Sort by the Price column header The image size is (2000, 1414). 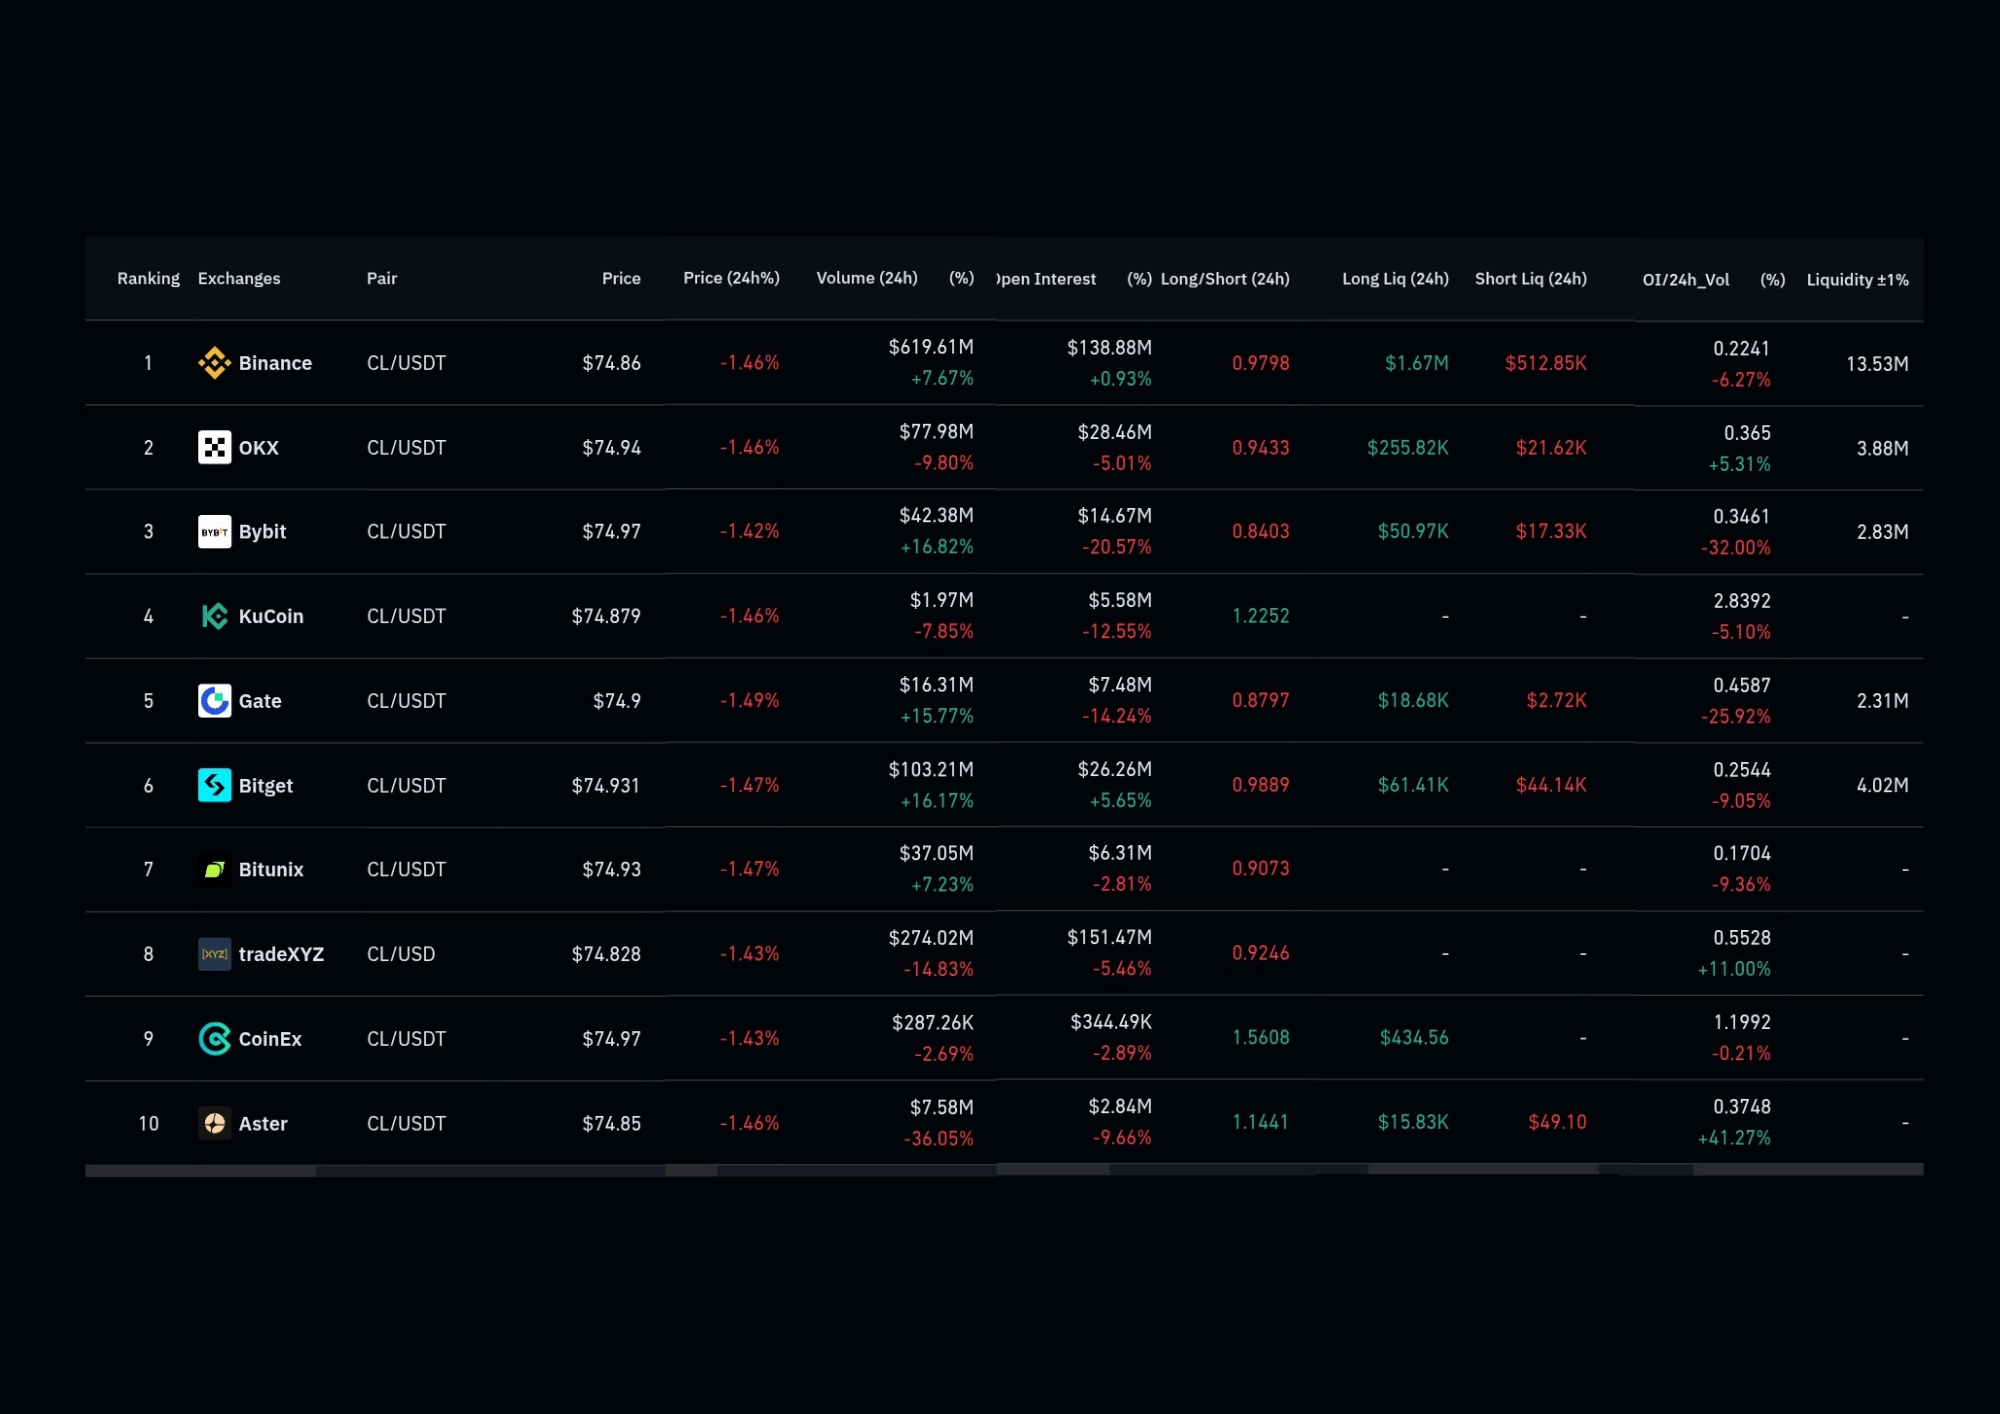click(x=621, y=278)
